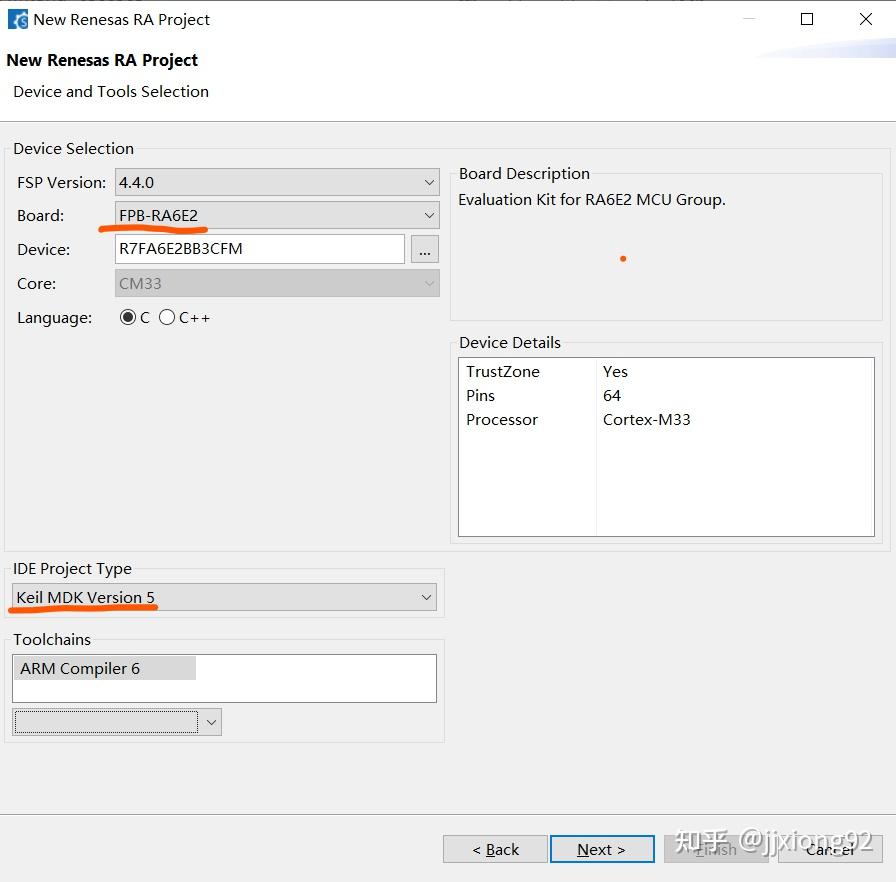Click the Device name input field
896x882 pixels.
[x=260, y=249]
